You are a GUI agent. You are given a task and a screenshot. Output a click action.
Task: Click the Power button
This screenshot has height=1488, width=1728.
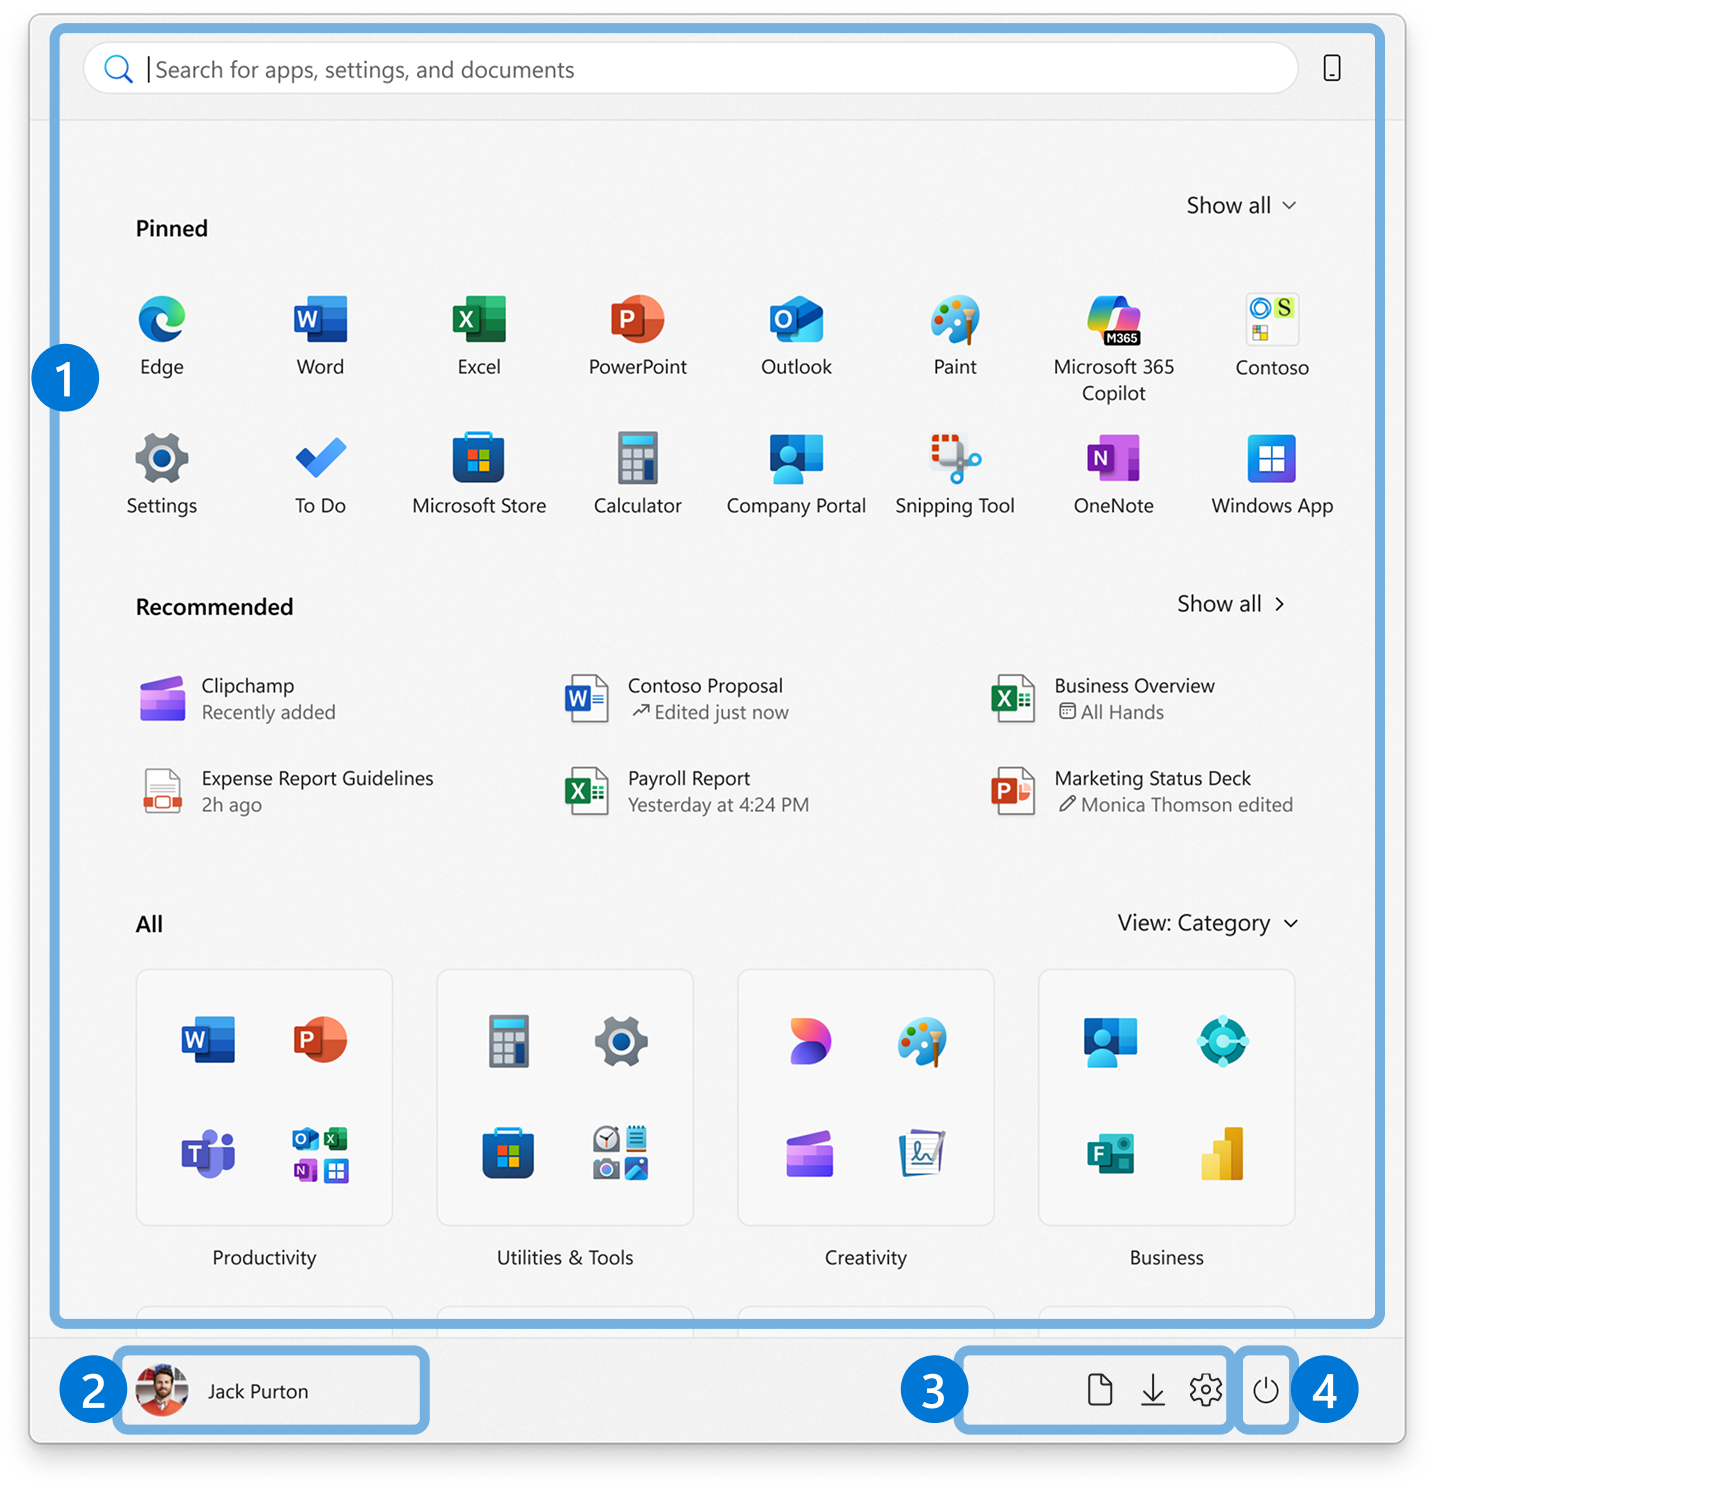pos(1266,1390)
